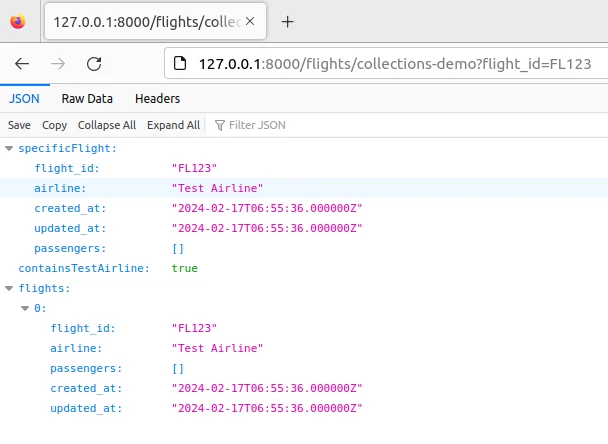608x444 pixels.
Task: Collapse the specificFlight node
Action: (x=10, y=148)
